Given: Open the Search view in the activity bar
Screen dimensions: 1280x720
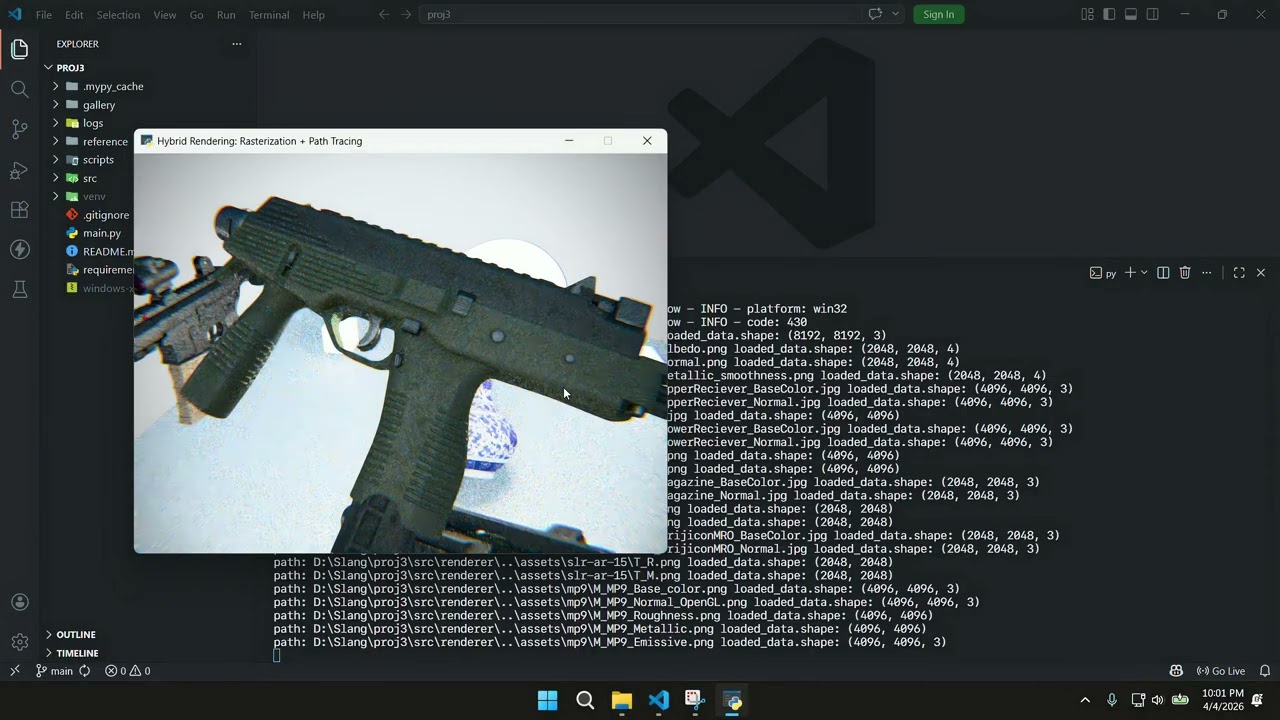Looking at the screenshot, I should point(19,89).
